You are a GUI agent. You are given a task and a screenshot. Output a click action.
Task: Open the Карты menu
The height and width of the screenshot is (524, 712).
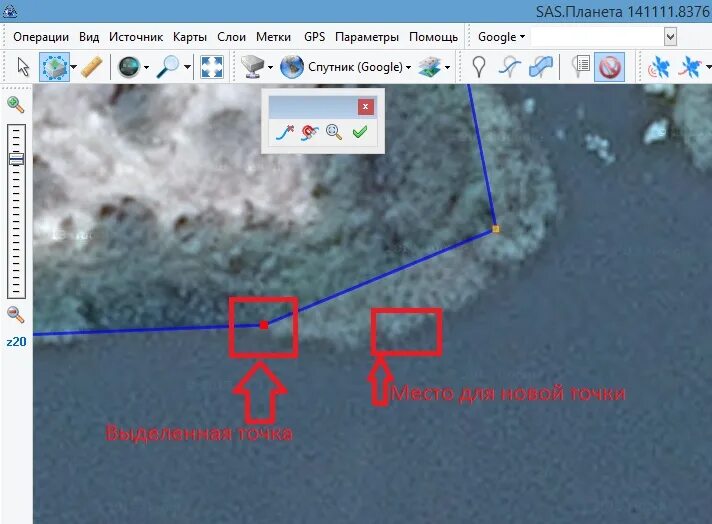(x=190, y=37)
